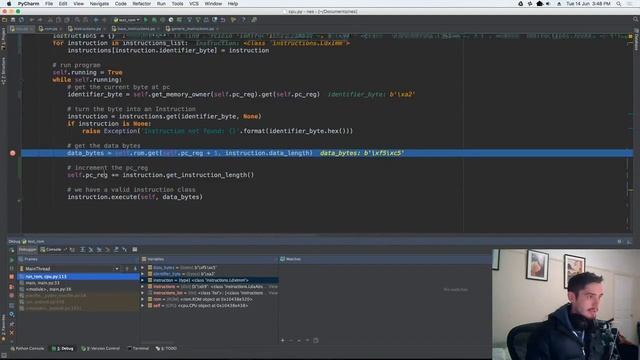
Task: Open the Terminal tool window
Action: point(139,349)
